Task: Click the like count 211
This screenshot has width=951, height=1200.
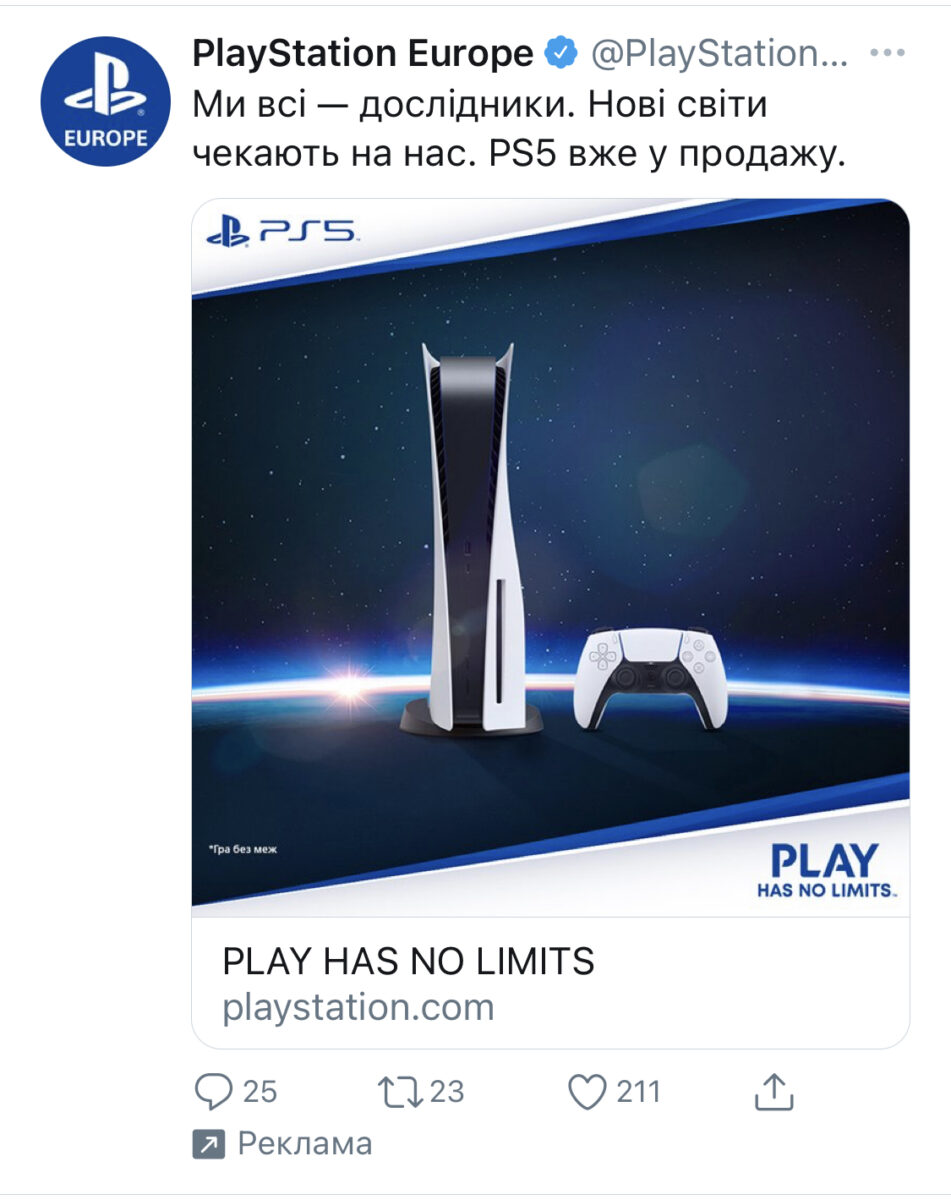Action: click(638, 1092)
